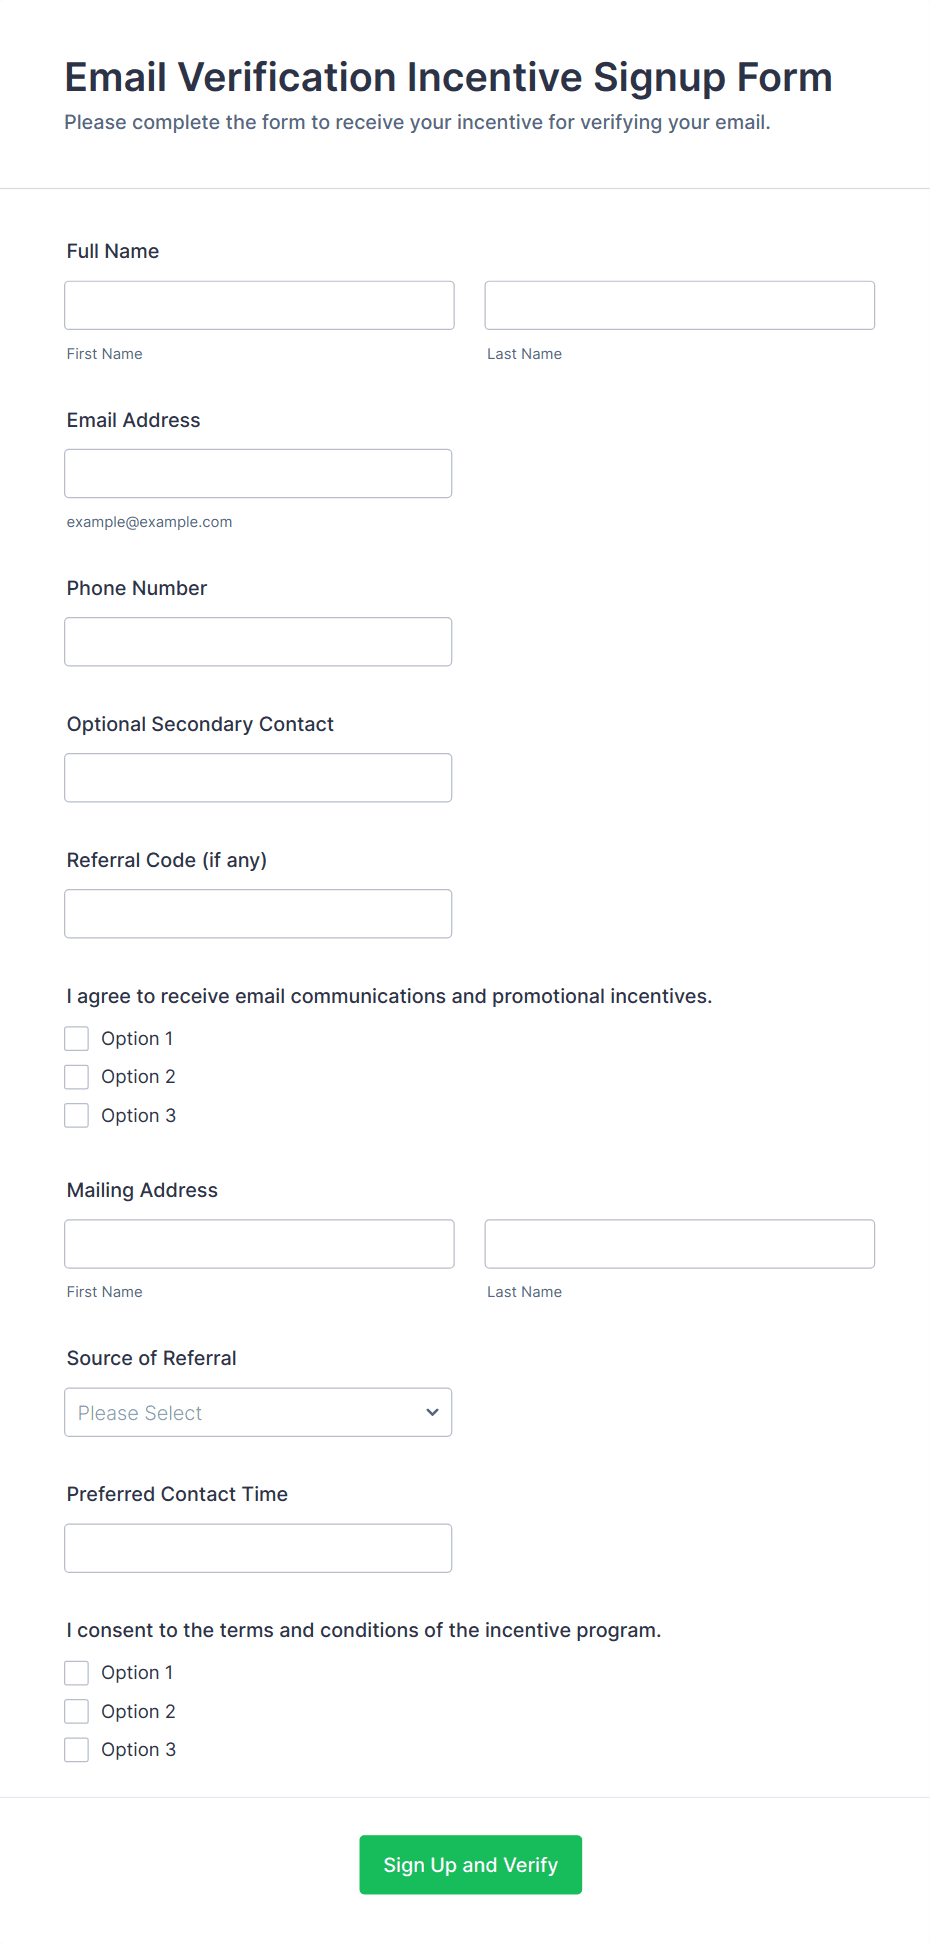Check Option 1 under email communications agreement
The width and height of the screenshot is (930, 1944).
click(x=77, y=1039)
